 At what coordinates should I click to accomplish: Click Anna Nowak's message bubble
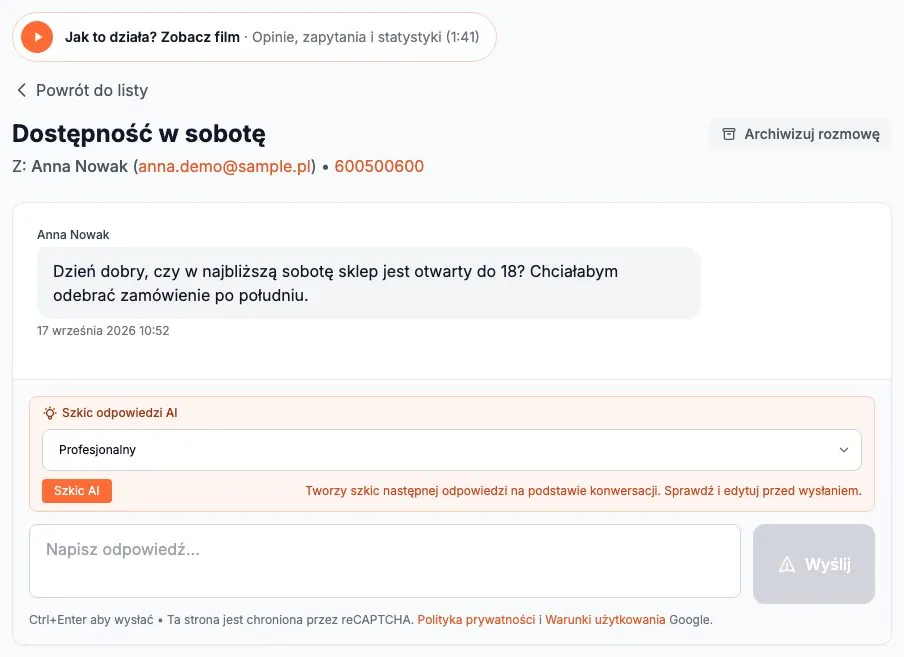point(368,283)
